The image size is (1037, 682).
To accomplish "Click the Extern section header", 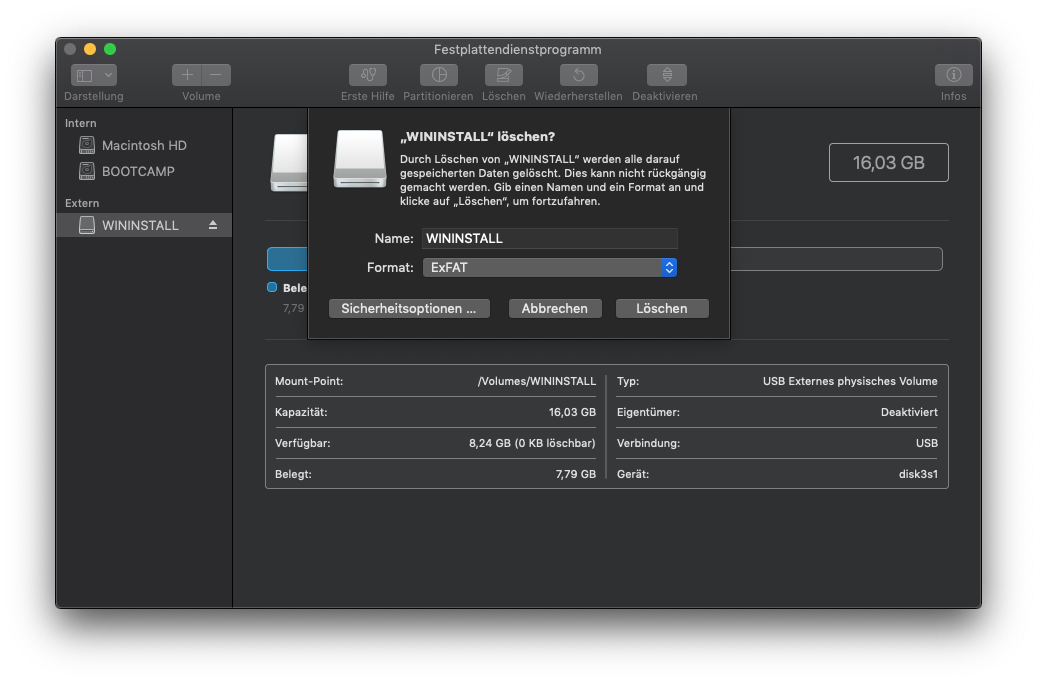I will 82,203.
